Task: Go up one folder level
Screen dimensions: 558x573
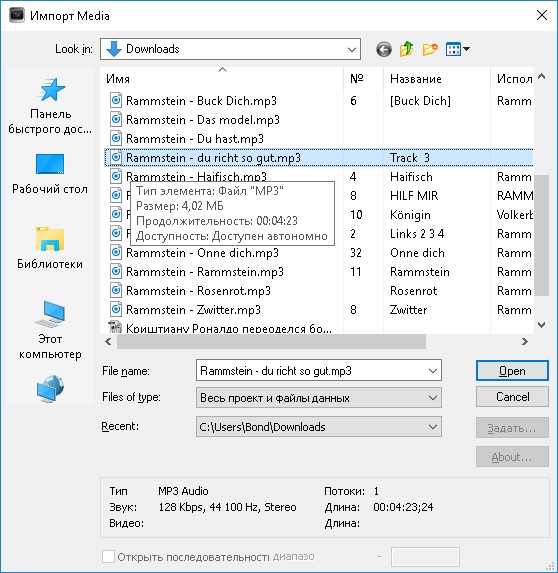Action: tap(406, 49)
